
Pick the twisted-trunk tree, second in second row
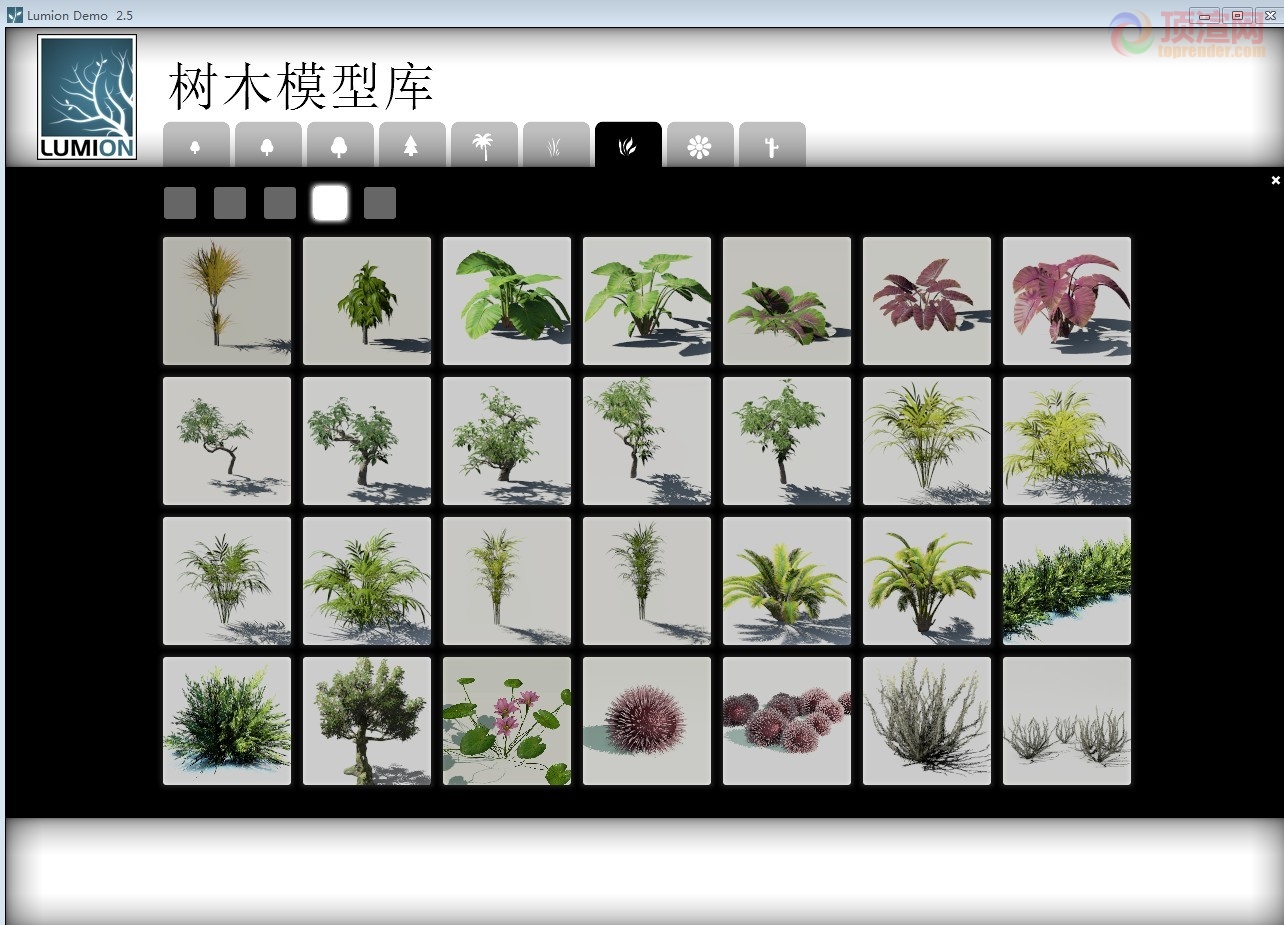tap(367, 441)
